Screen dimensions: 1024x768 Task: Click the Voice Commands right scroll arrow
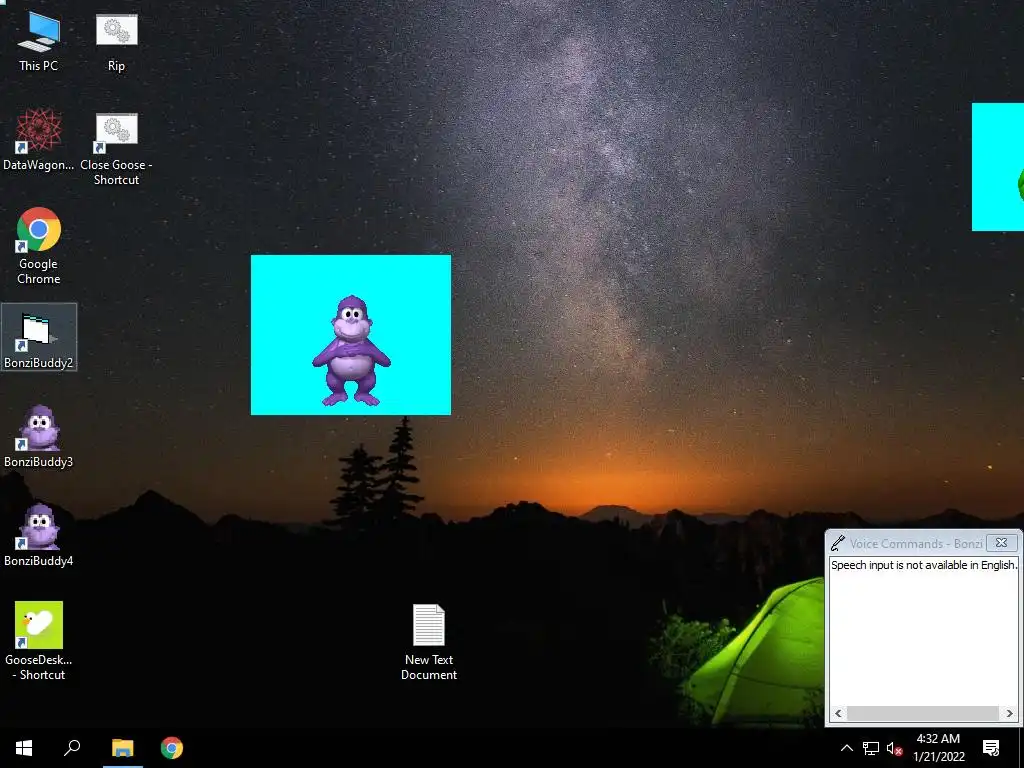(x=1010, y=713)
